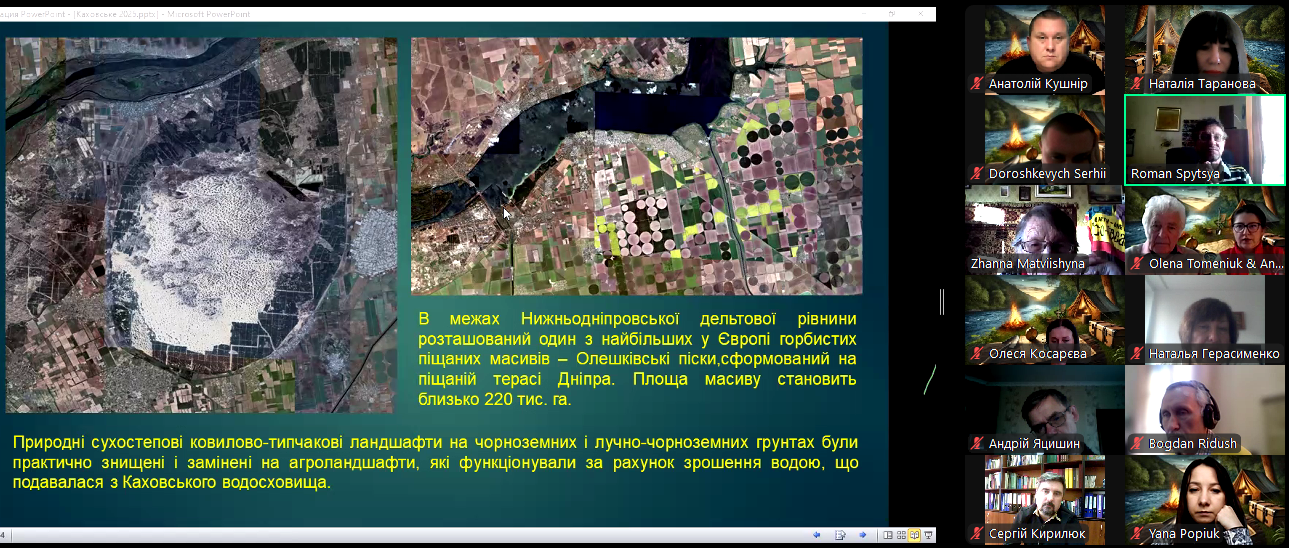The image size is (1289, 548).
Task: Select the Olena Tomeniuk video tile
Action: tap(1204, 229)
